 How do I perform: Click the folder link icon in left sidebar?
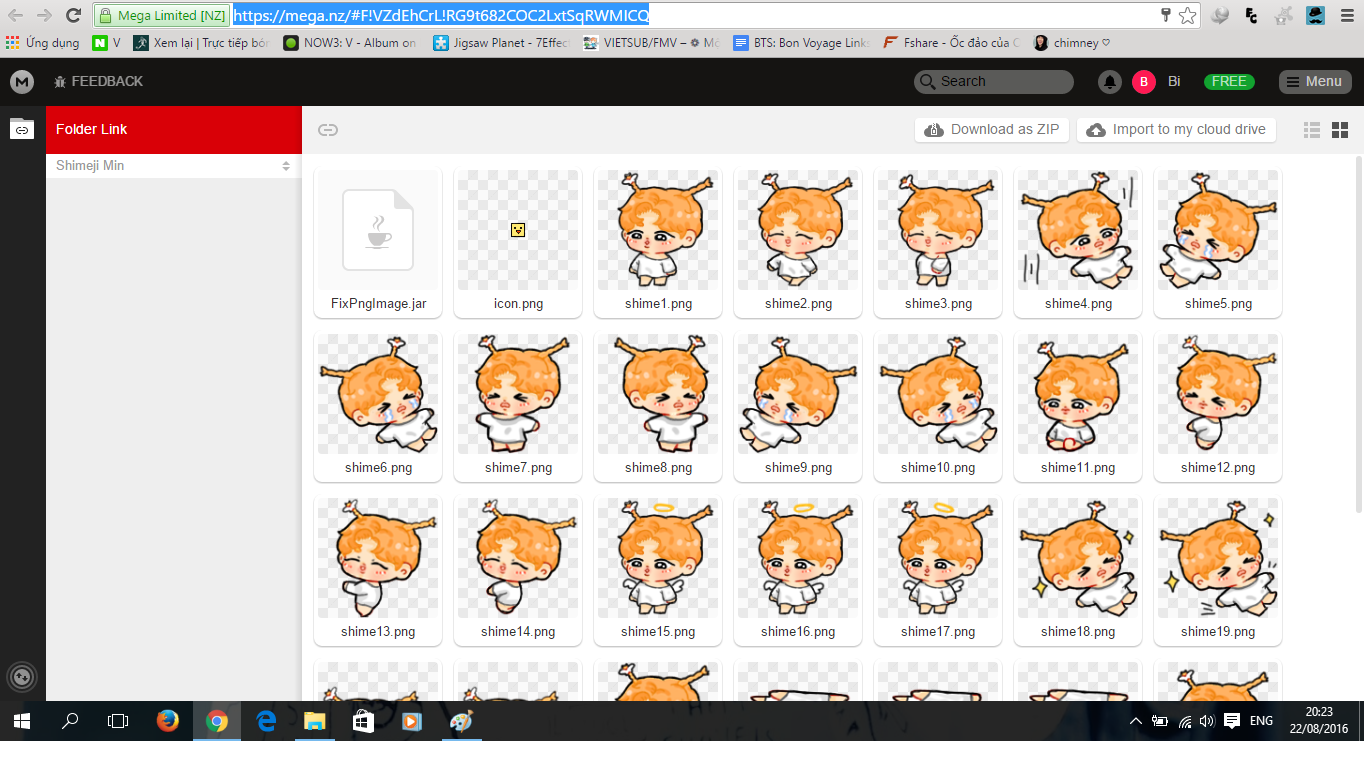22,128
